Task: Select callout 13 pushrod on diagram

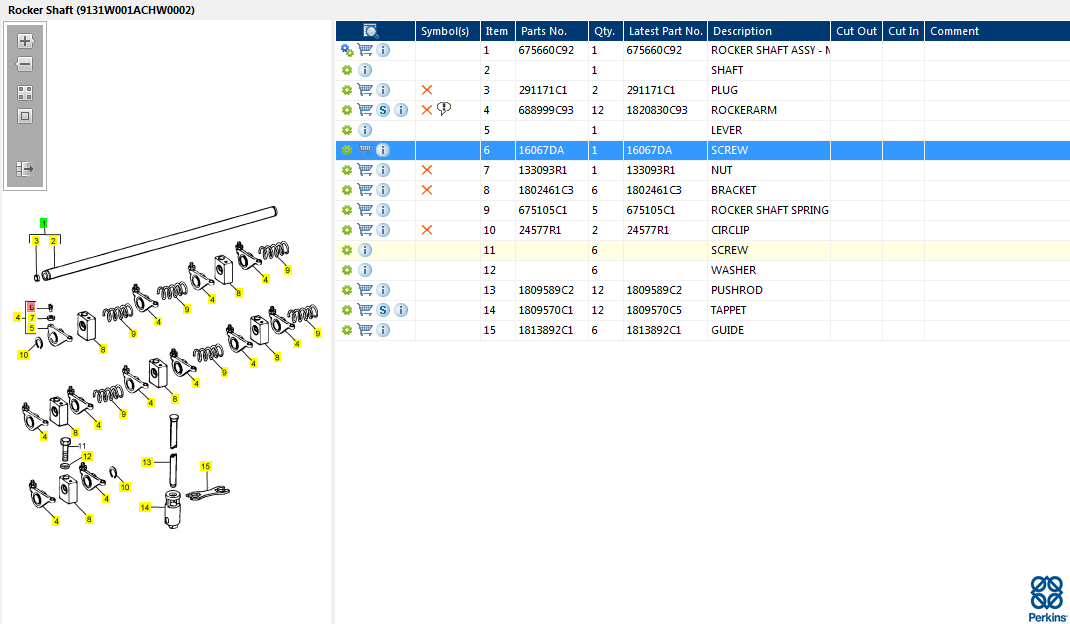Action: [147, 462]
